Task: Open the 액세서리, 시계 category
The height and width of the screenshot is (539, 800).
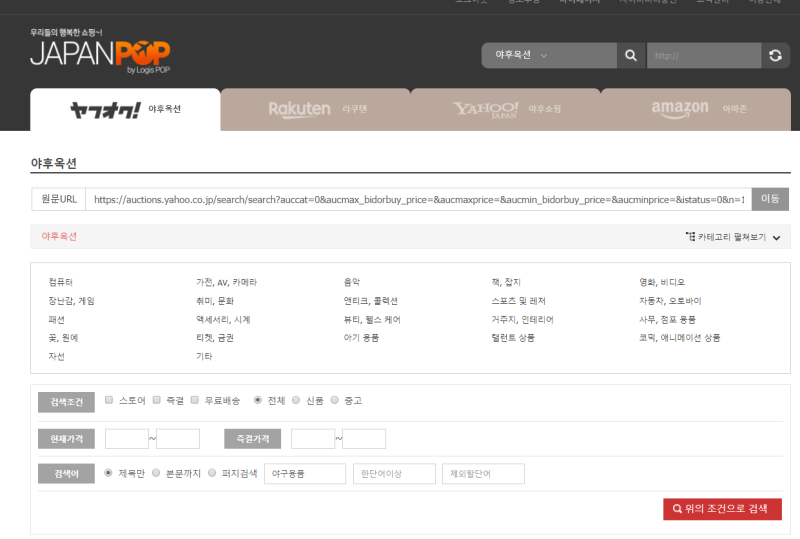Action: (223, 320)
